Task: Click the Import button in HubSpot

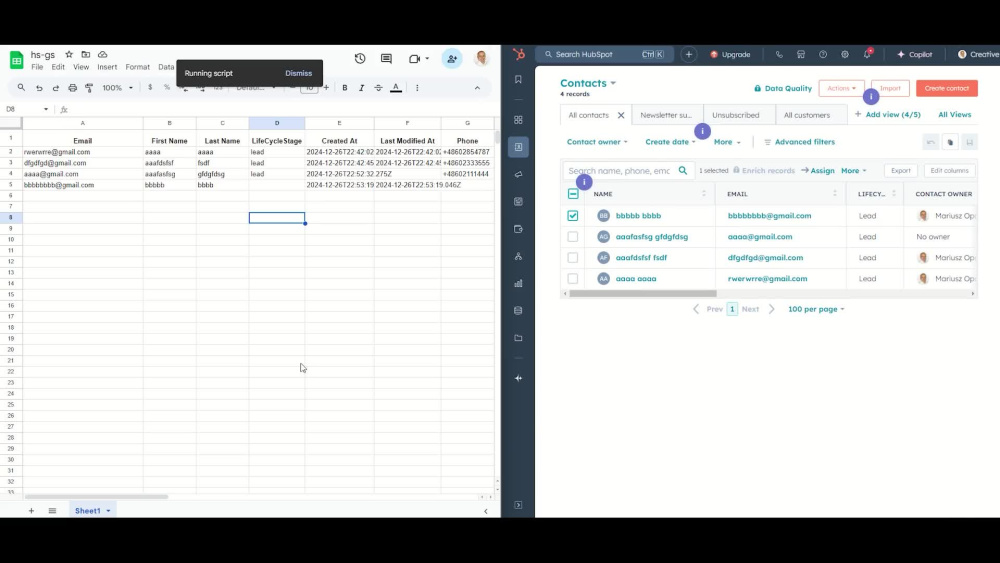Action: tap(890, 89)
